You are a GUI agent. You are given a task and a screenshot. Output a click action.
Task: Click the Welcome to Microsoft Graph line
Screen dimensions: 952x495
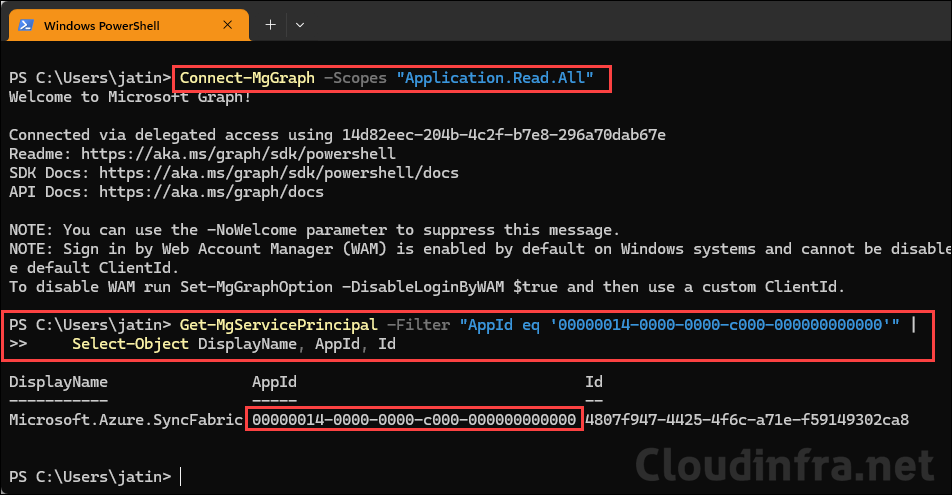click(x=130, y=97)
